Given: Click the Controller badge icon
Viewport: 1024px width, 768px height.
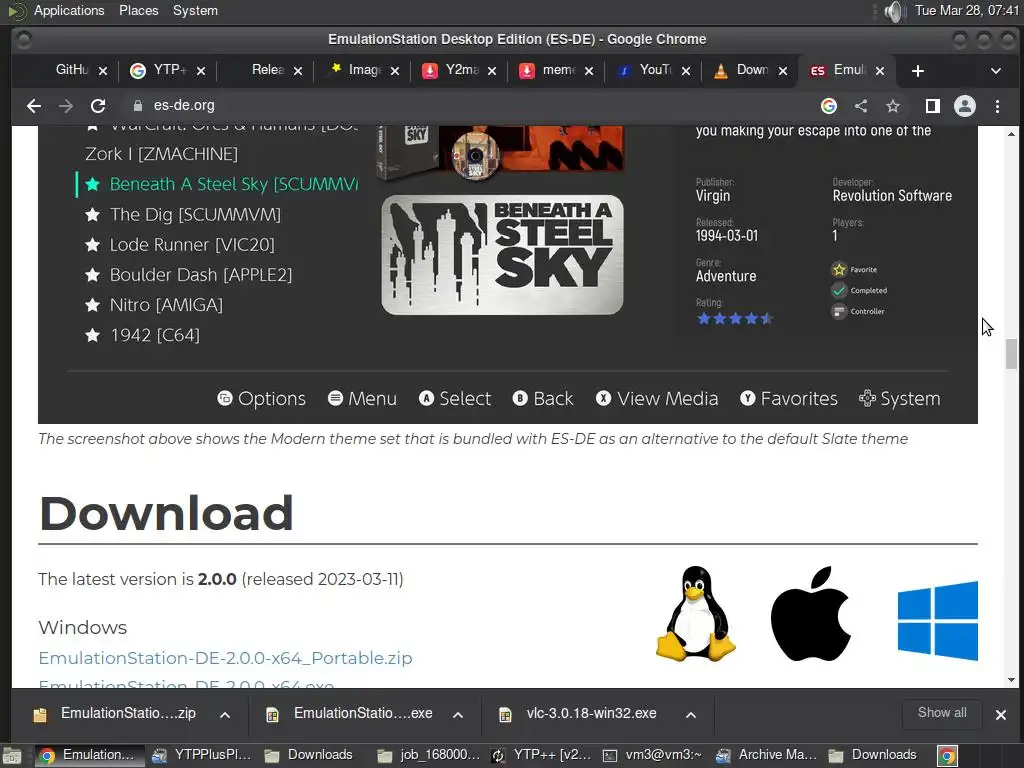Looking at the screenshot, I should point(839,312).
